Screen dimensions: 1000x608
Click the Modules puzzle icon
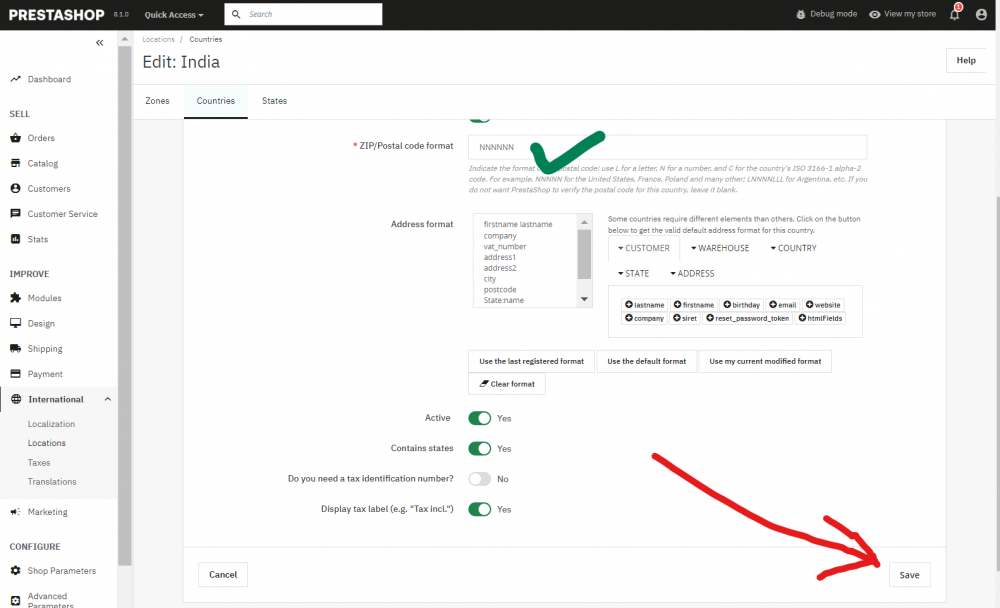15,298
